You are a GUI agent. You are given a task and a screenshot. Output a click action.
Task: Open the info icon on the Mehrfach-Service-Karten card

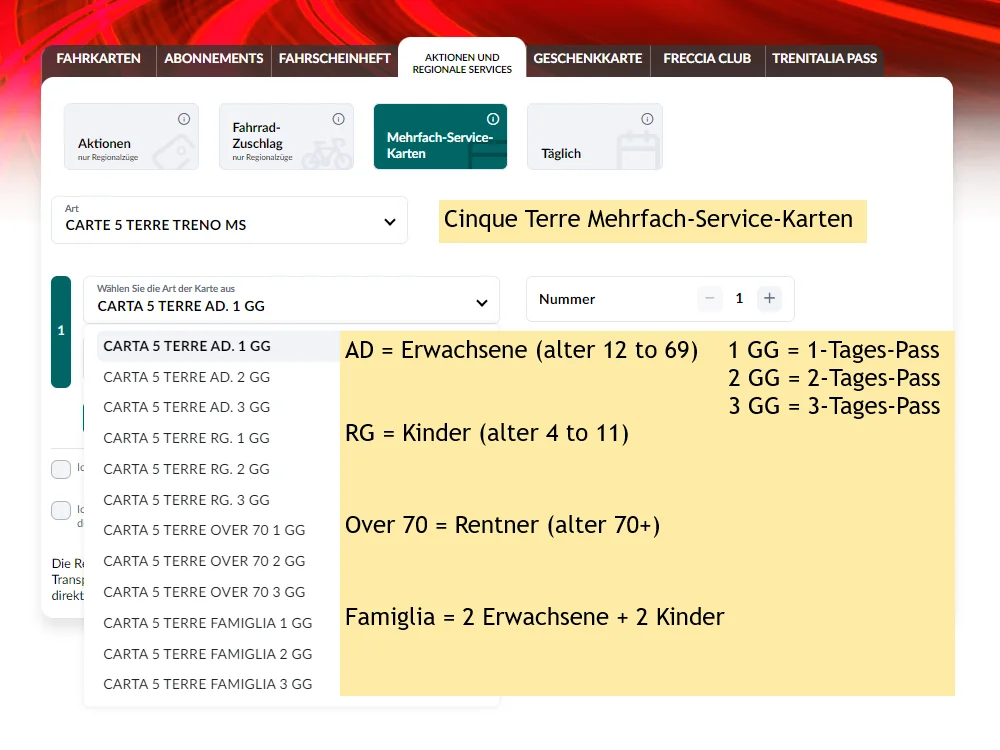click(x=493, y=119)
